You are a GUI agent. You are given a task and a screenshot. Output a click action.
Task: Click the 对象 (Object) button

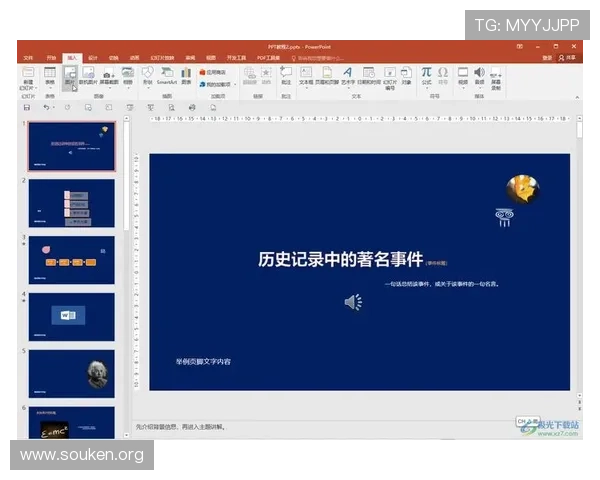[406, 75]
